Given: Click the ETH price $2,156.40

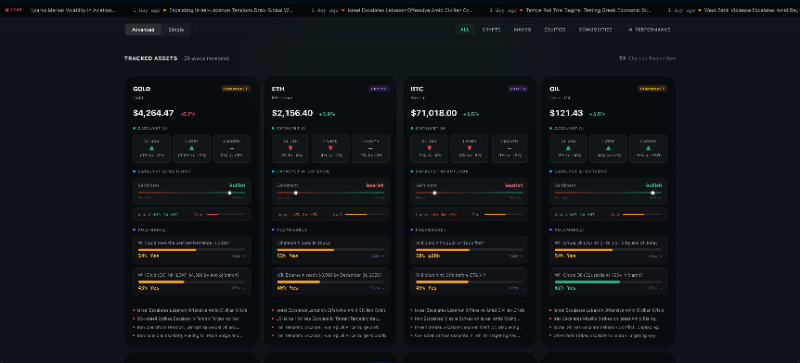Looking at the screenshot, I should (x=292, y=113).
